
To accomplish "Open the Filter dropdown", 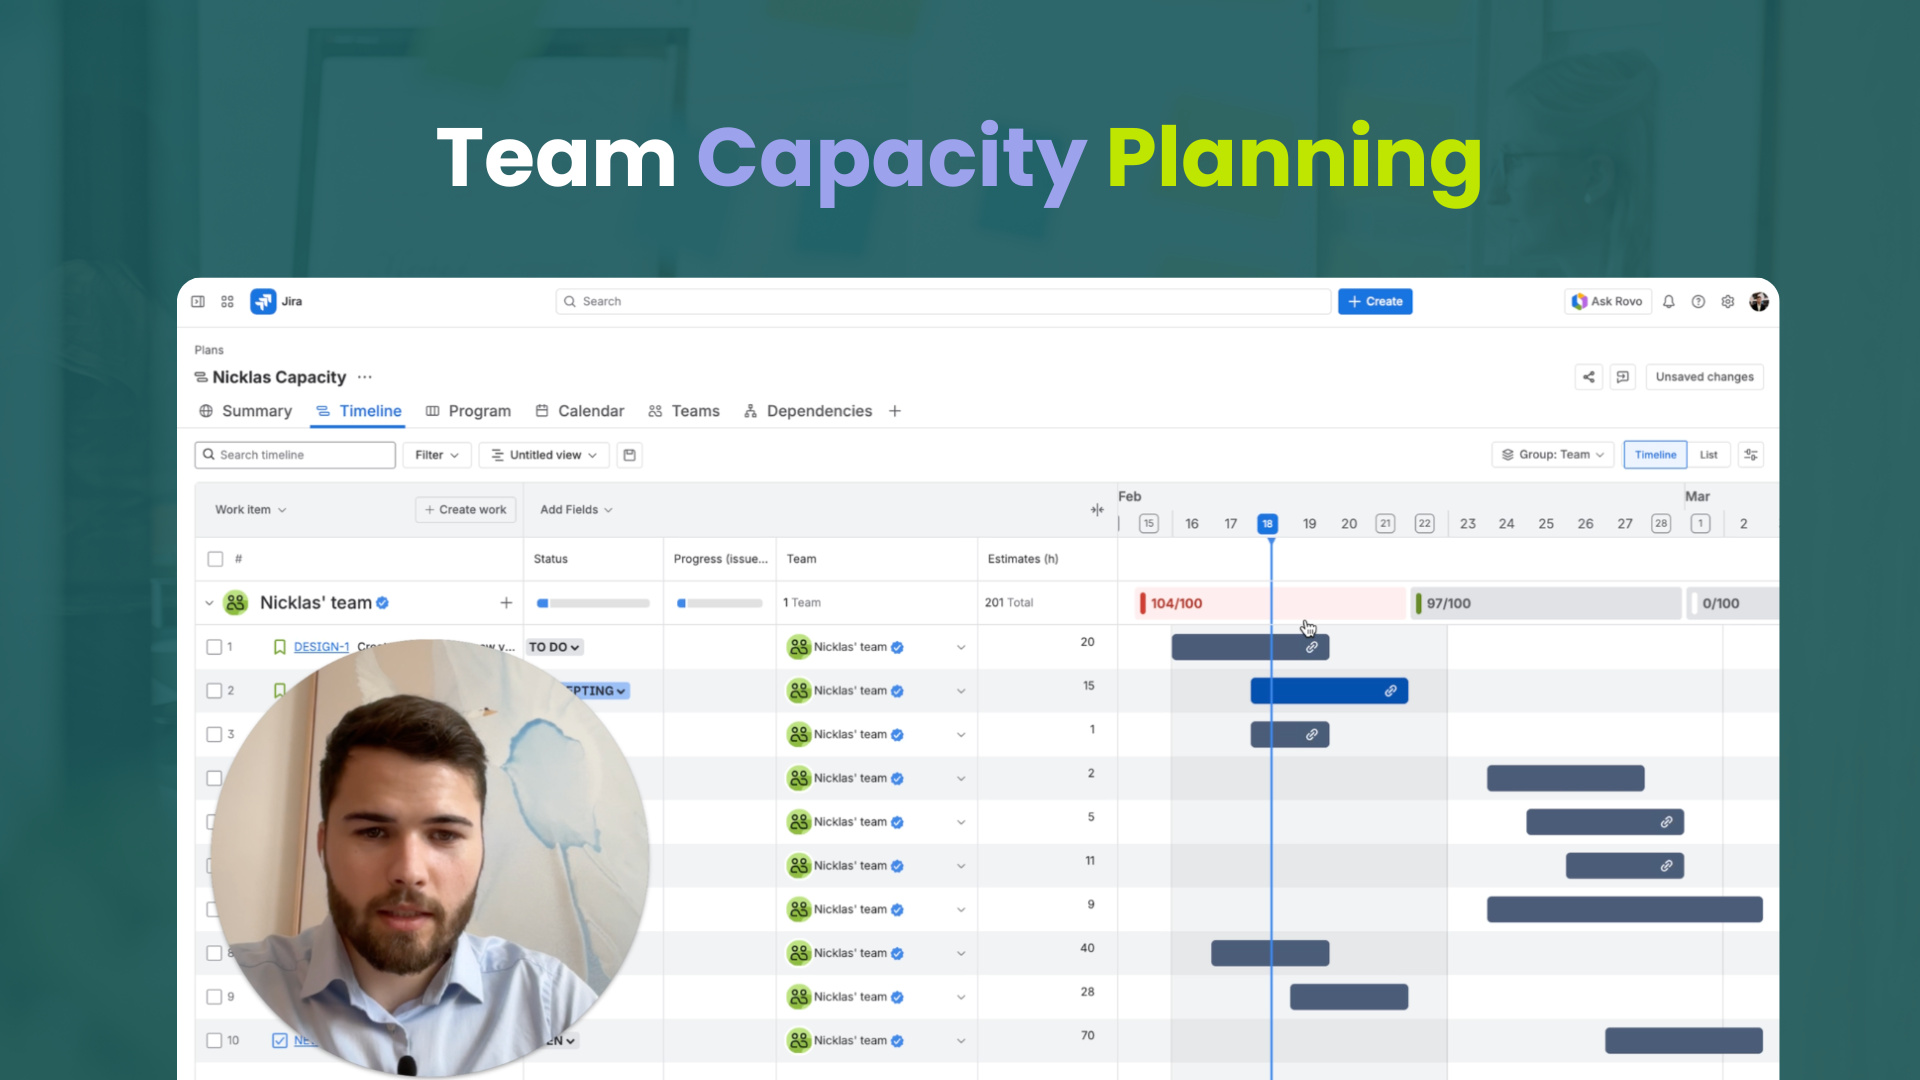I will tap(437, 455).
